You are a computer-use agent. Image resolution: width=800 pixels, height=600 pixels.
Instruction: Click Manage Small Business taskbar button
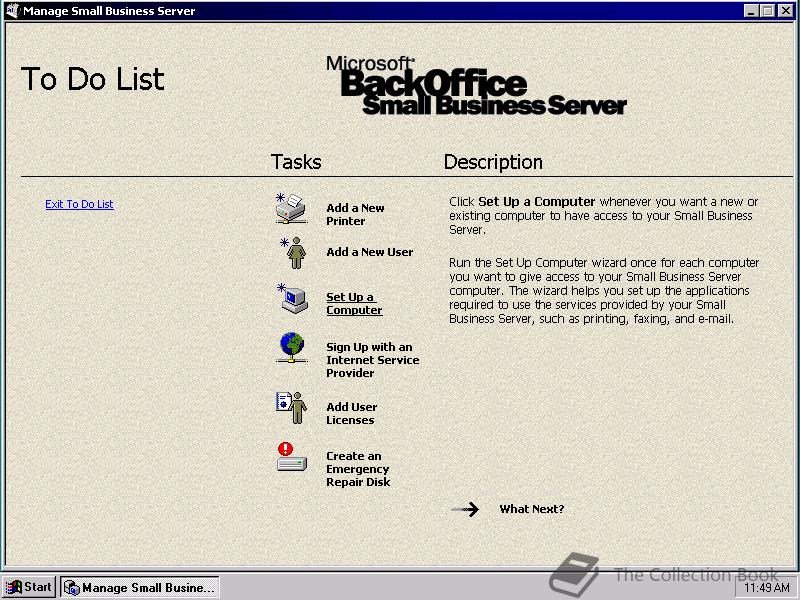coord(140,587)
